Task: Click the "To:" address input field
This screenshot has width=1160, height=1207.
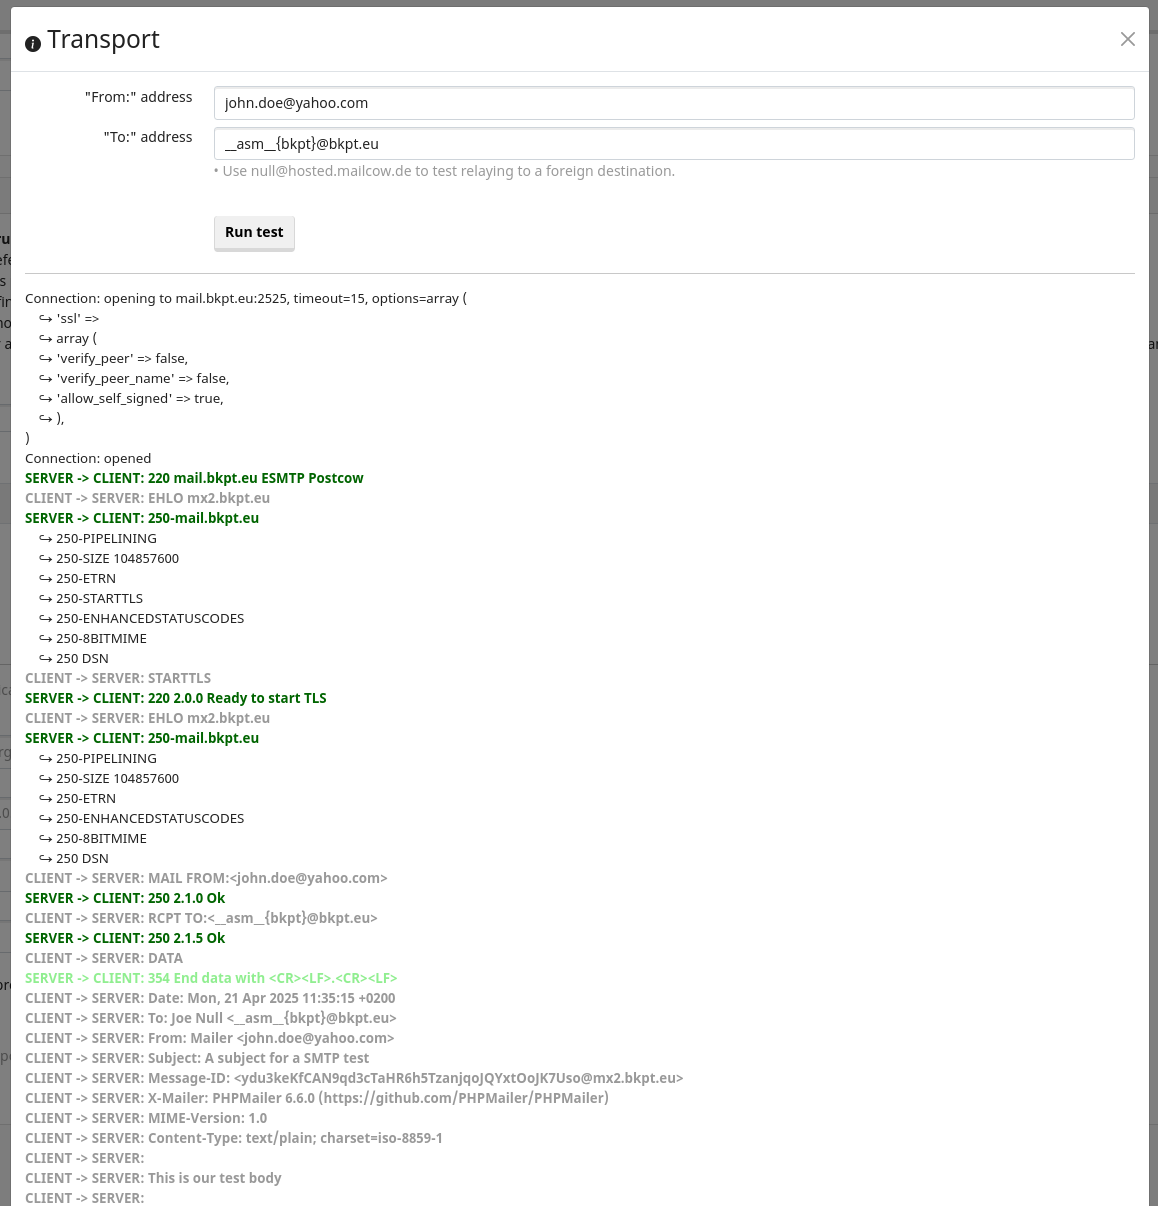Action: (x=674, y=144)
